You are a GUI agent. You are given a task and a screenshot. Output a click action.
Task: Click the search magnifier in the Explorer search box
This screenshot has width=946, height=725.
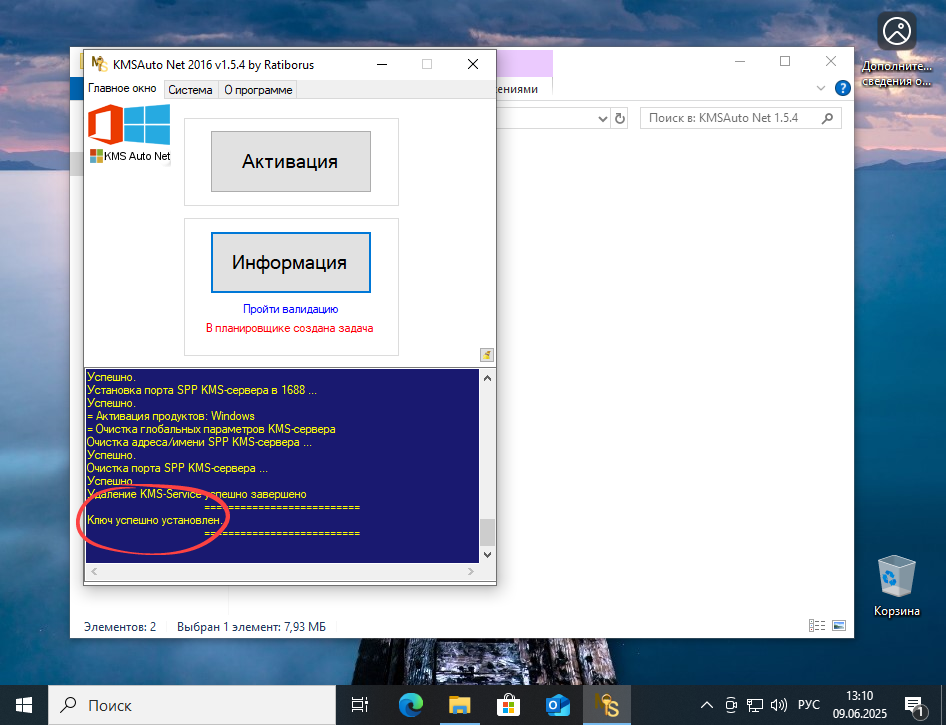826,117
